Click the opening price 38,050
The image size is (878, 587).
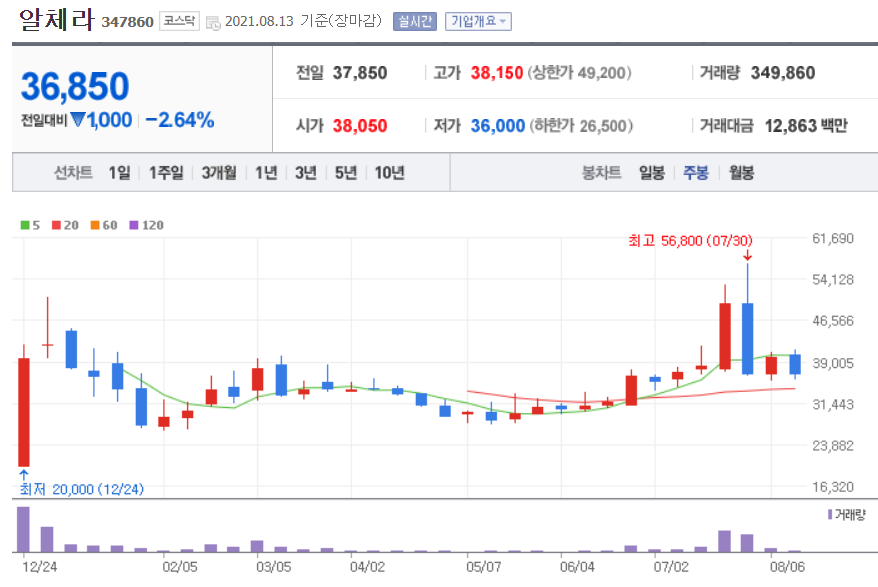click(359, 125)
